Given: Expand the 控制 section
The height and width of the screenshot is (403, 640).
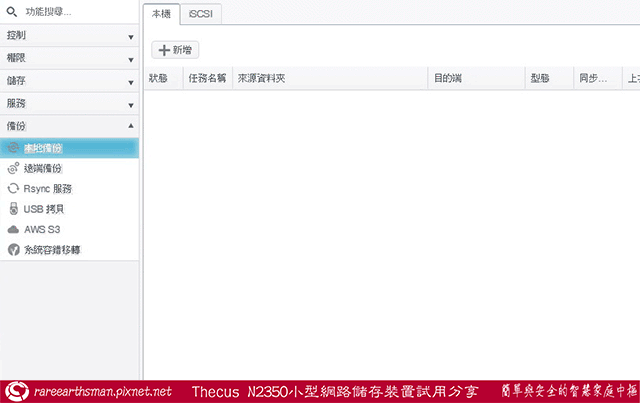Looking at the screenshot, I should [131, 36].
